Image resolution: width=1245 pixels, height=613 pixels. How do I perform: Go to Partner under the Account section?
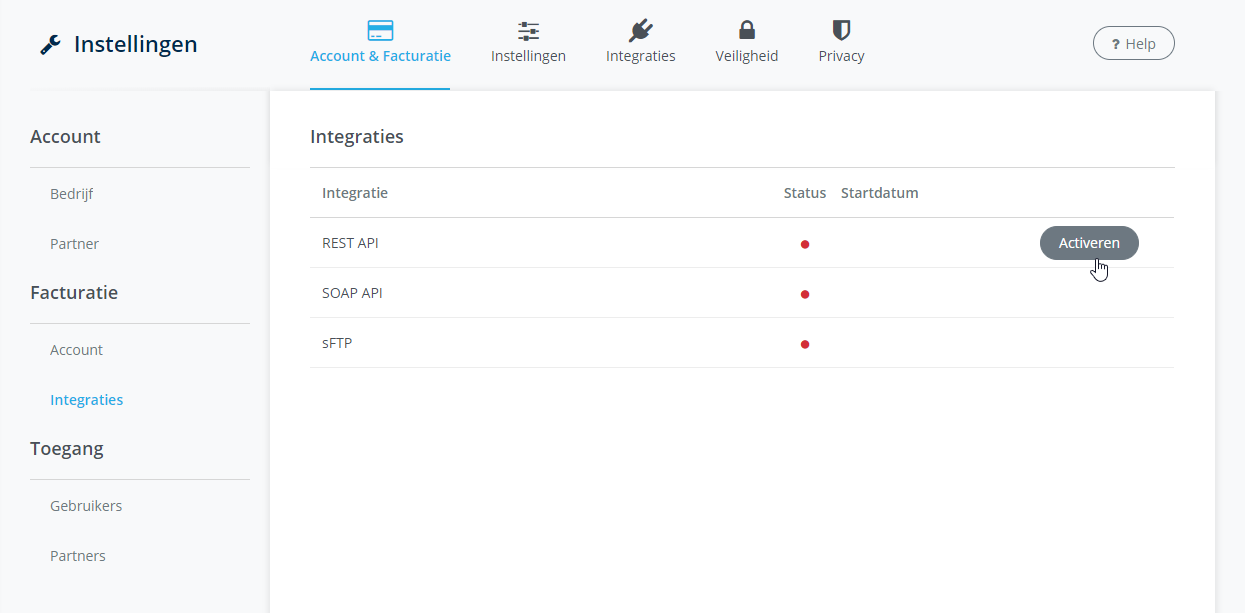[x=74, y=244]
